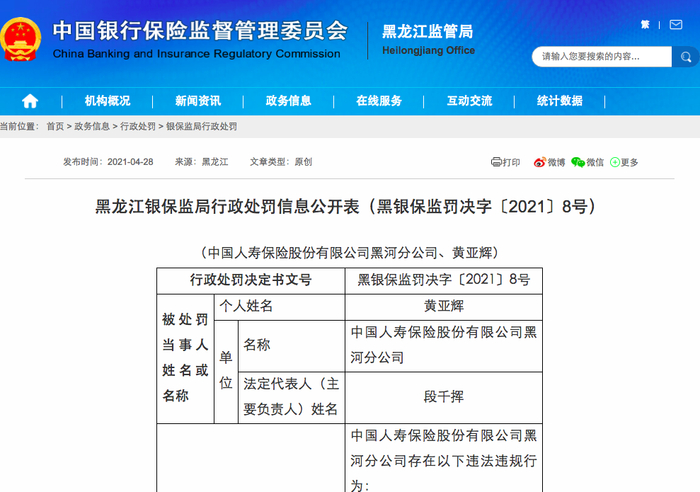Image resolution: width=700 pixels, height=492 pixels.
Task: Click cell 黑银保监罚决字〔2021〕8号 in table
Action: click(x=444, y=280)
